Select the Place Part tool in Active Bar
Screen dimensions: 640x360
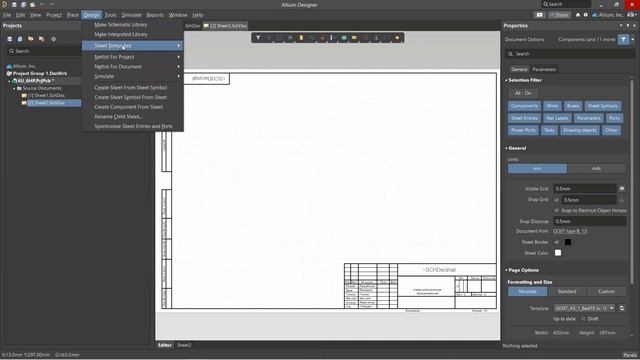[x=301, y=38]
